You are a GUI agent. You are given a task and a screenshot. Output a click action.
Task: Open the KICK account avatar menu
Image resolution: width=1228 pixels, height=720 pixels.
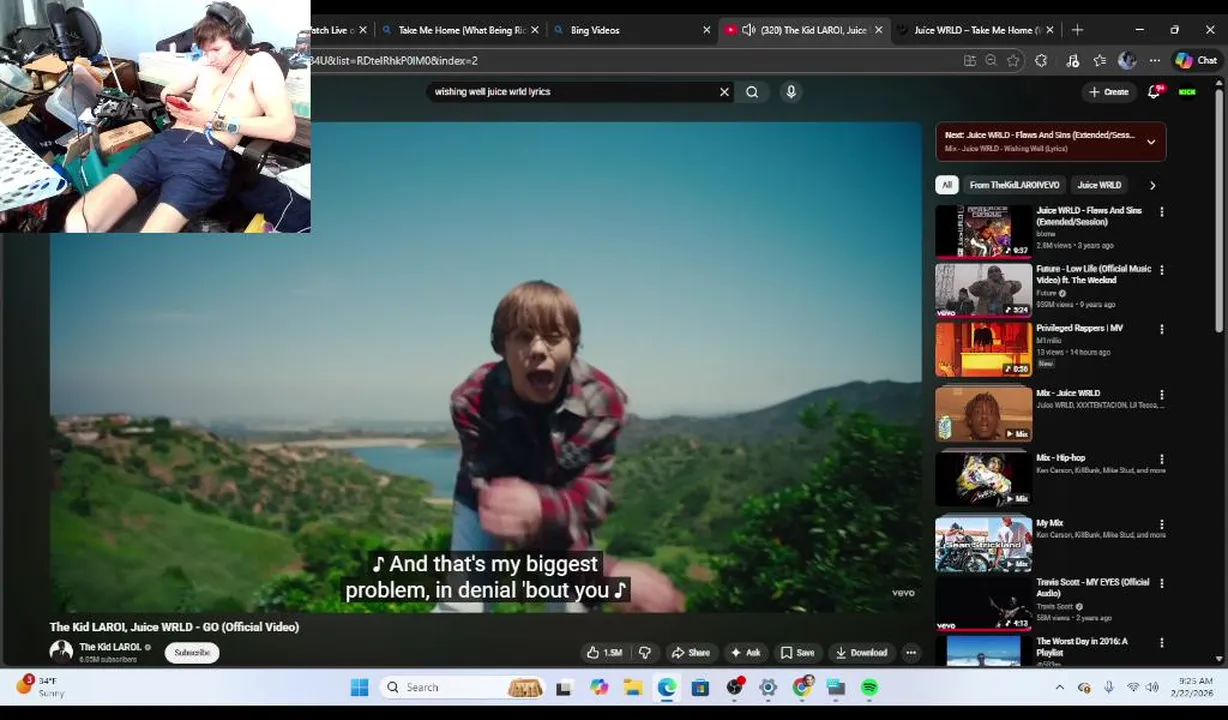1187,92
